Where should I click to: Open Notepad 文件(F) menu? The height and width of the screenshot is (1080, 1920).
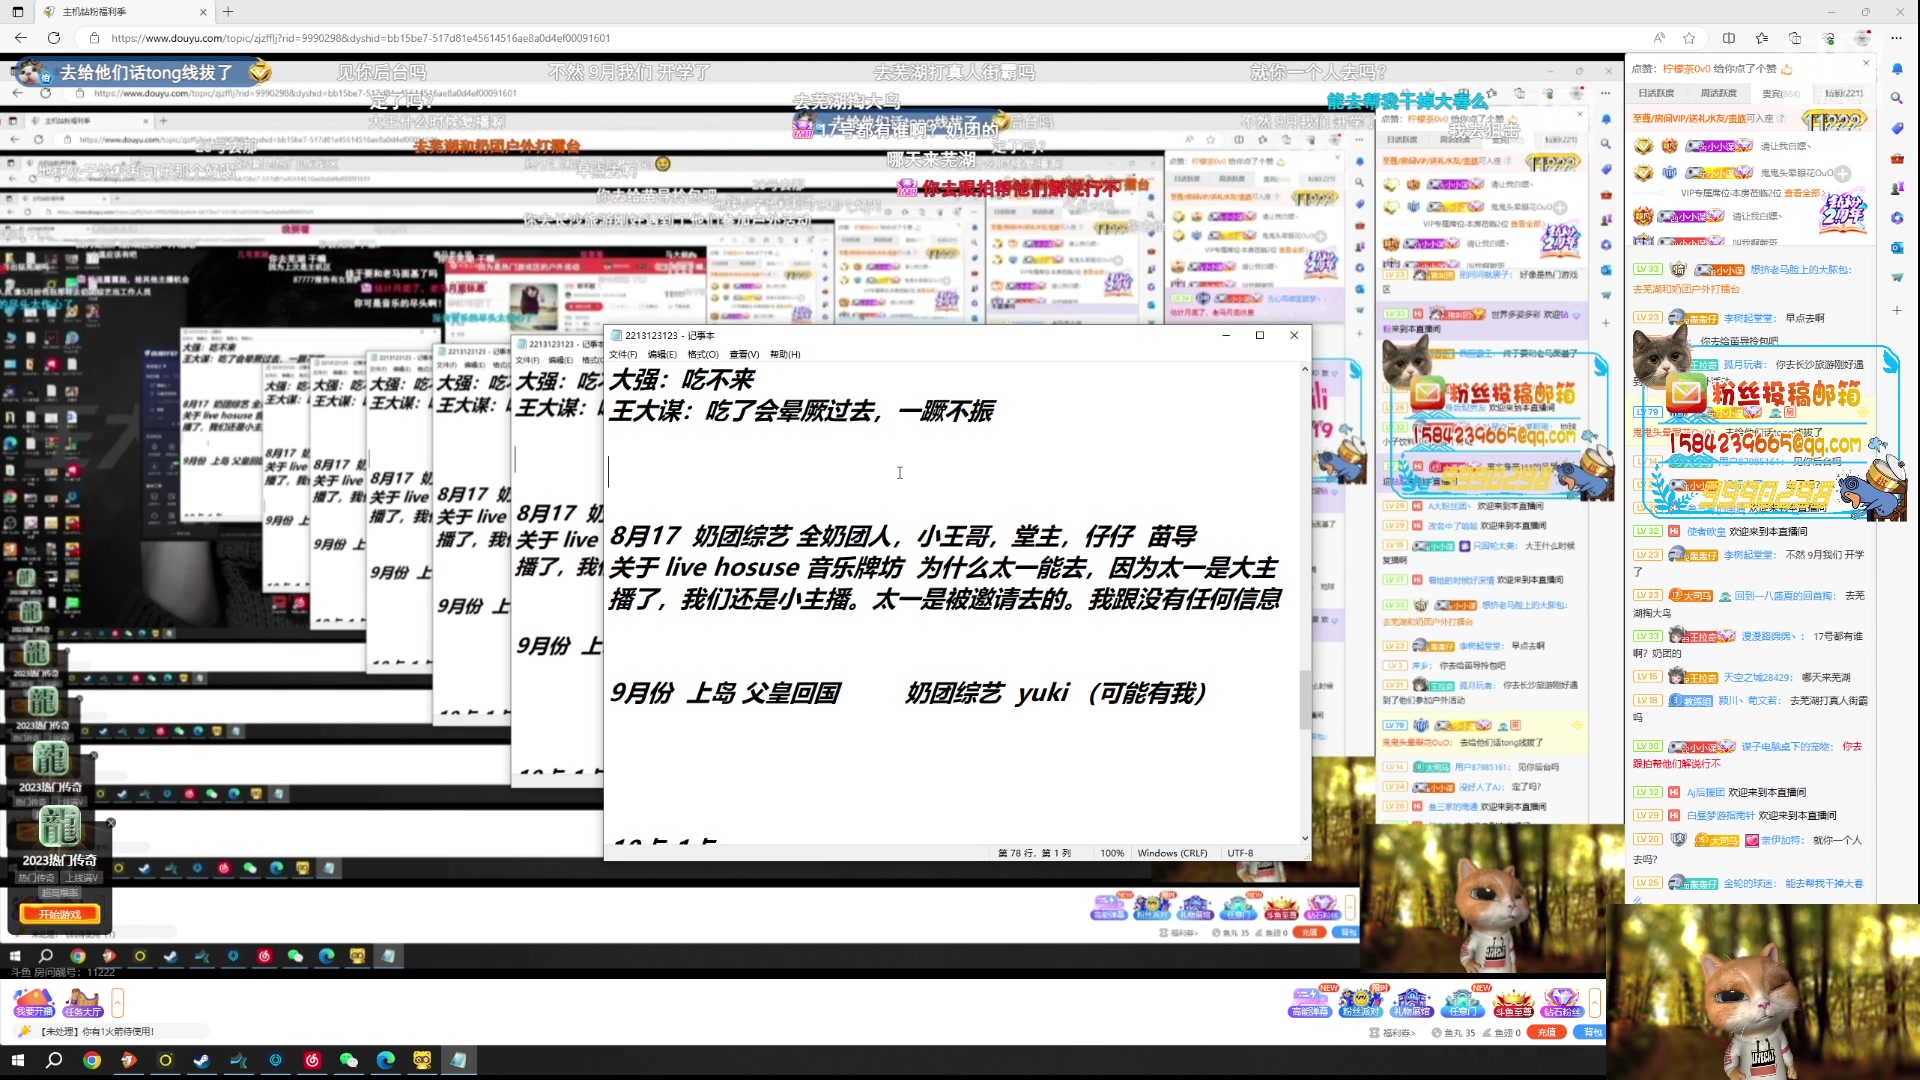click(x=623, y=354)
